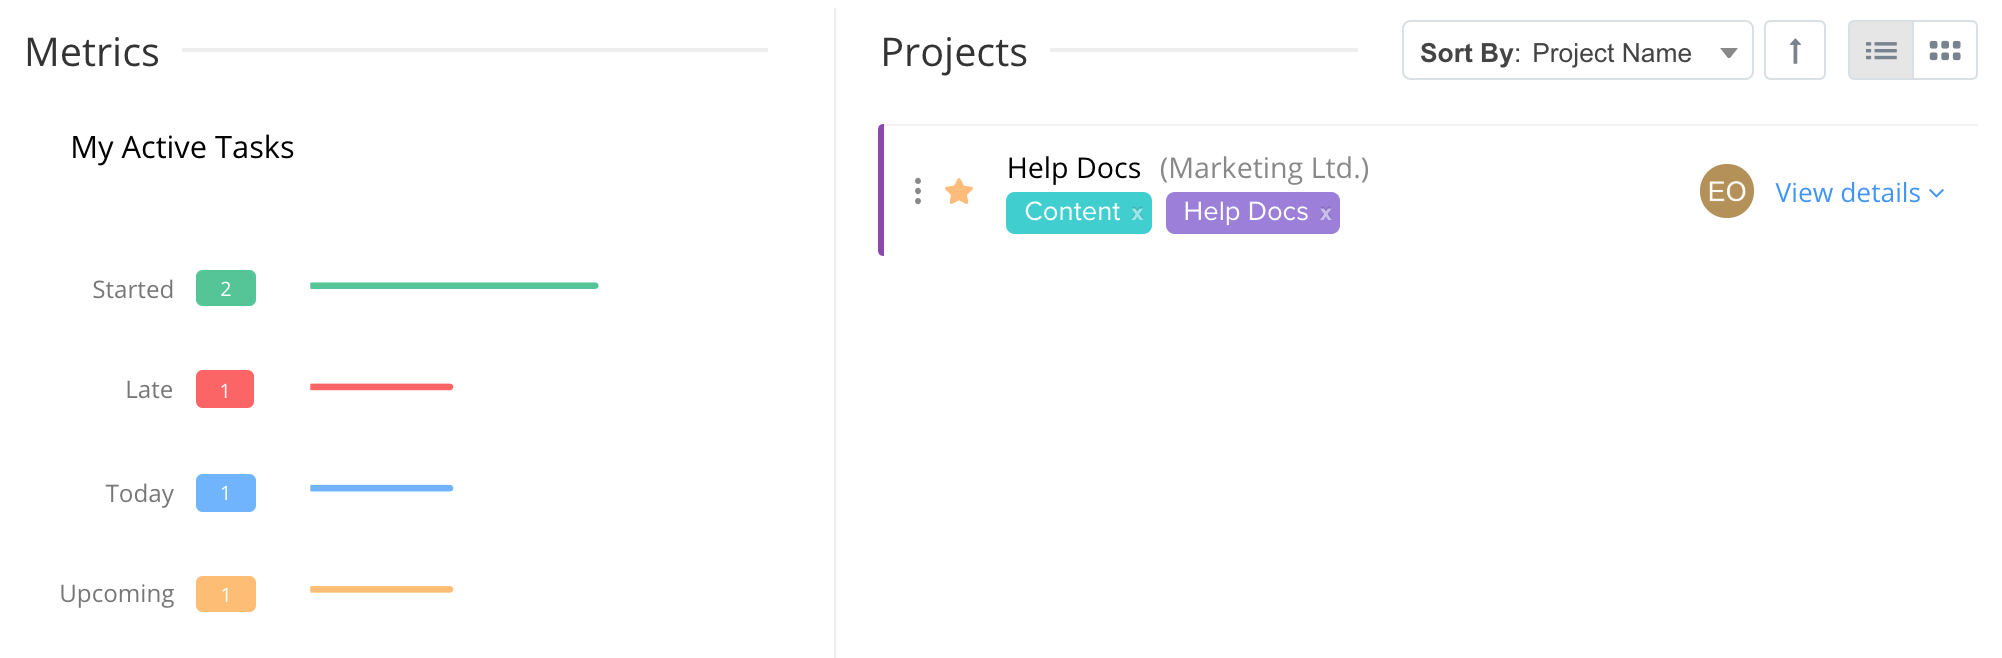Click the Late label
2002x658 pixels.
pyautogui.click(x=149, y=389)
